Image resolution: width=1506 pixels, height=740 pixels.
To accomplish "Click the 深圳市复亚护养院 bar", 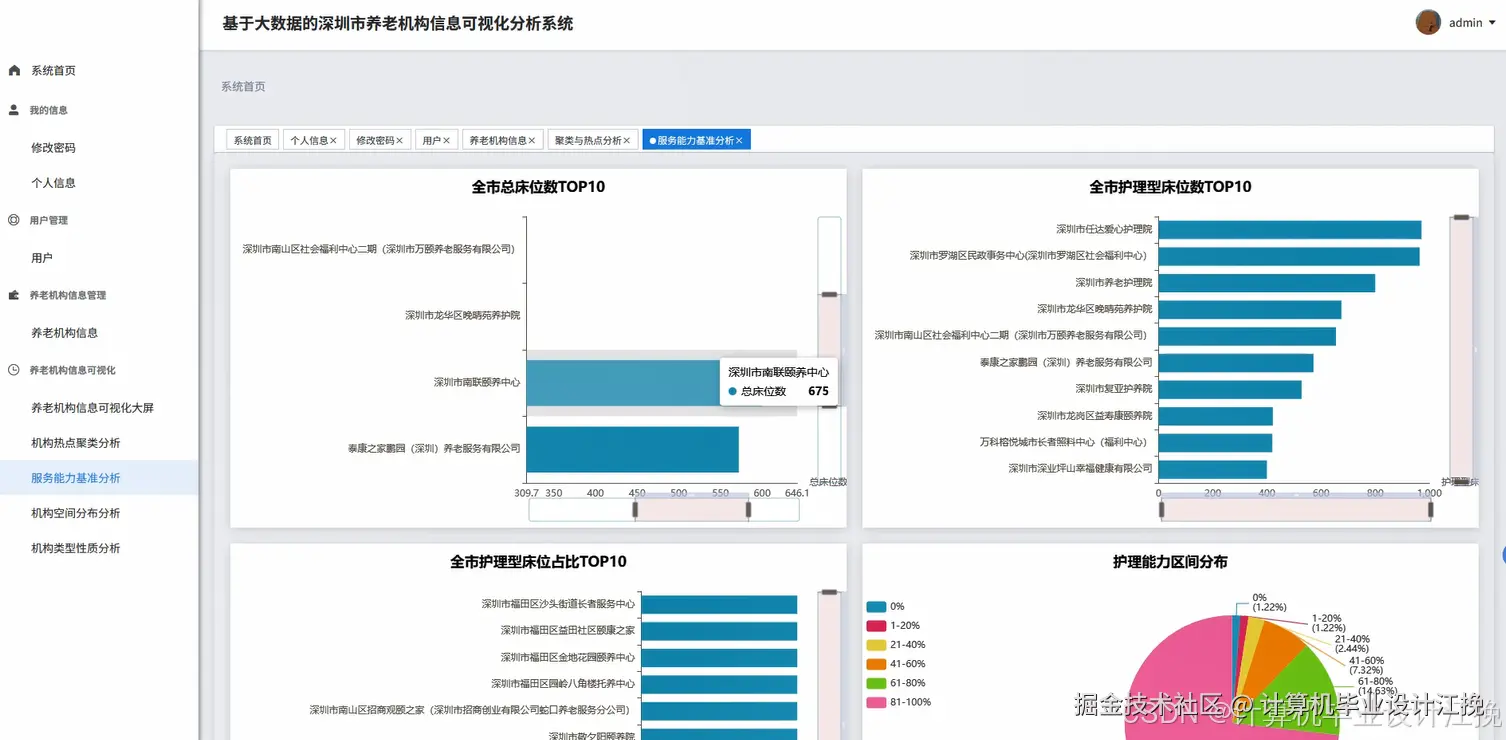I will pos(1230,389).
